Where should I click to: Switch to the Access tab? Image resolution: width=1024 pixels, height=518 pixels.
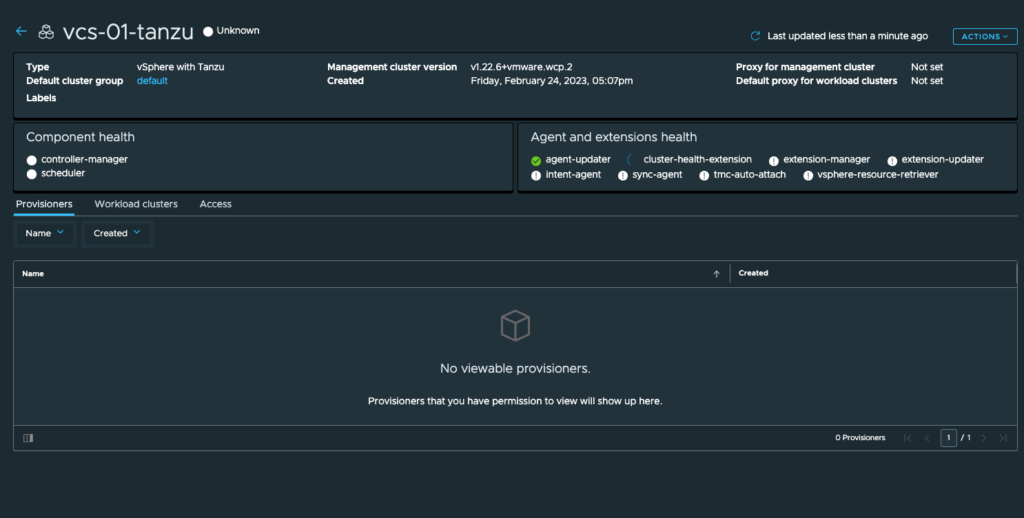click(216, 204)
